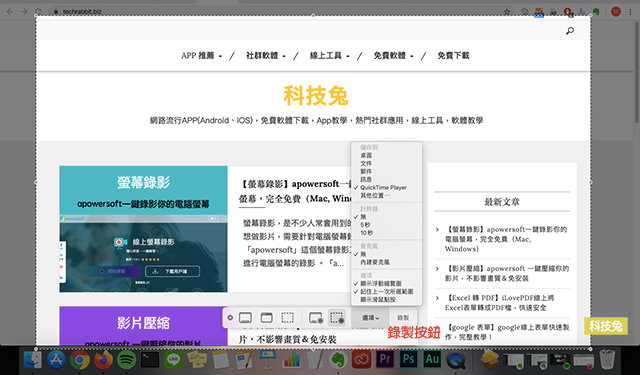Expand 社群軟體 nav dropdown
640x375 pixels.
point(266,55)
